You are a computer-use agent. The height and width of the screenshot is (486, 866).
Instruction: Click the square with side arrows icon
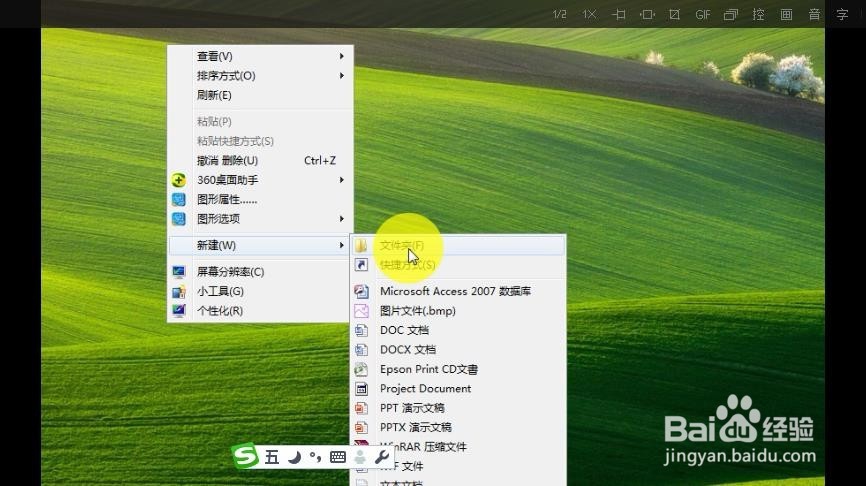647,14
